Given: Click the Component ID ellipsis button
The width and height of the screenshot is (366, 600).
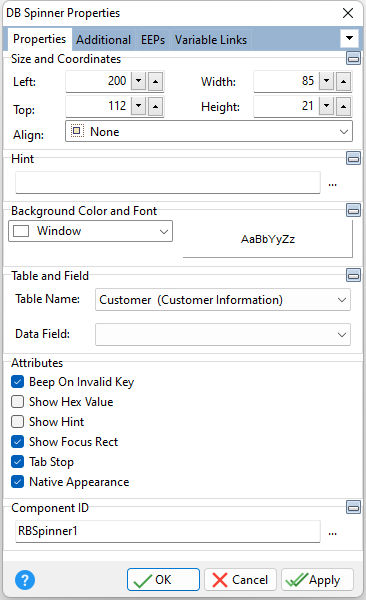Looking at the screenshot, I should pos(332,532).
